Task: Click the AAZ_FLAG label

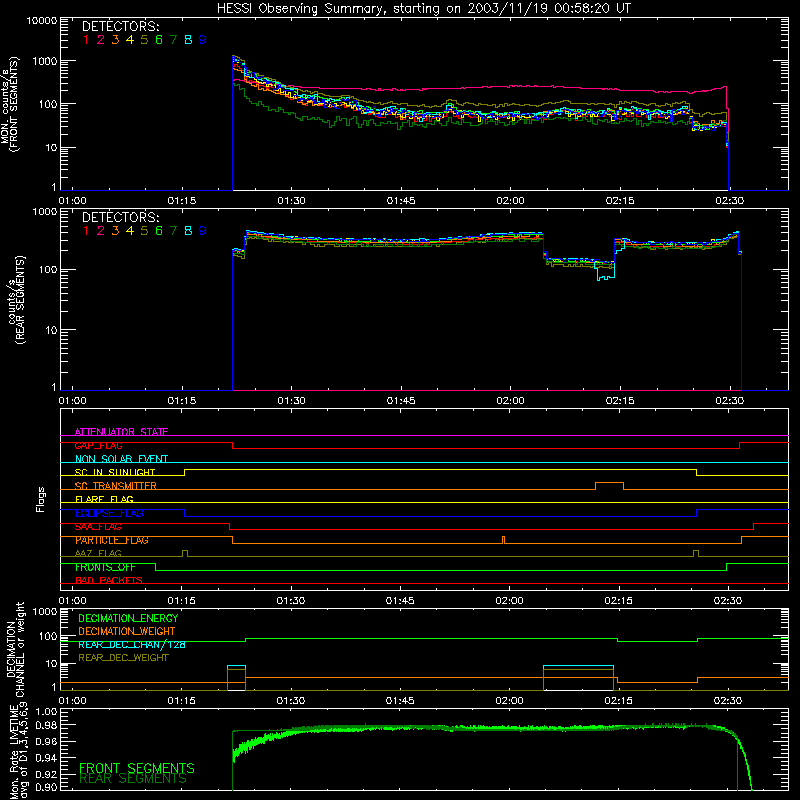Action: 98,554
